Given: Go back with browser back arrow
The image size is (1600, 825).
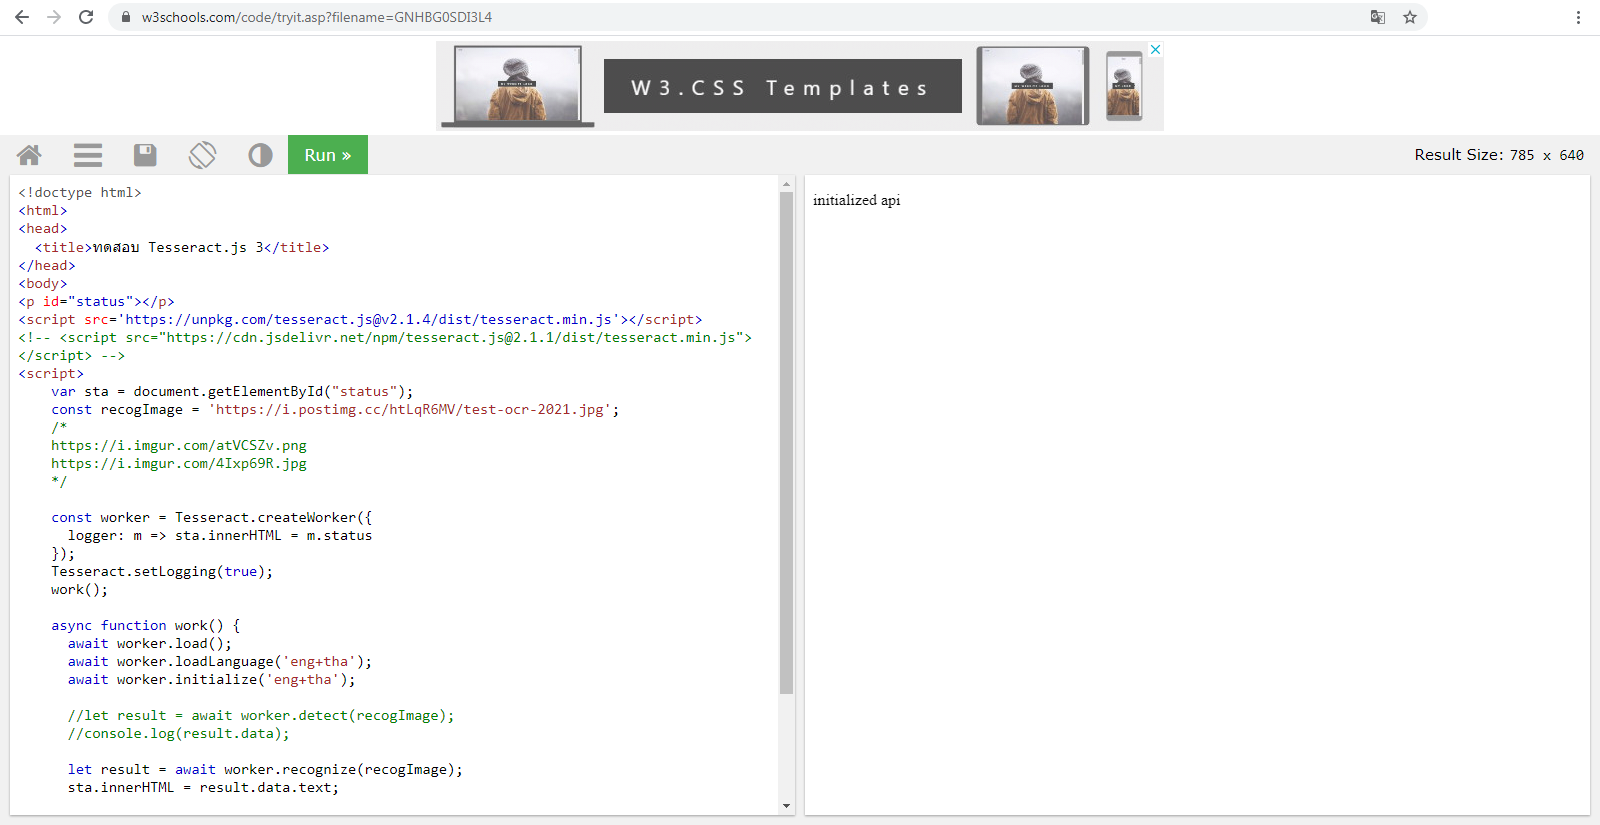Looking at the screenshot, I should pos(22,17).
